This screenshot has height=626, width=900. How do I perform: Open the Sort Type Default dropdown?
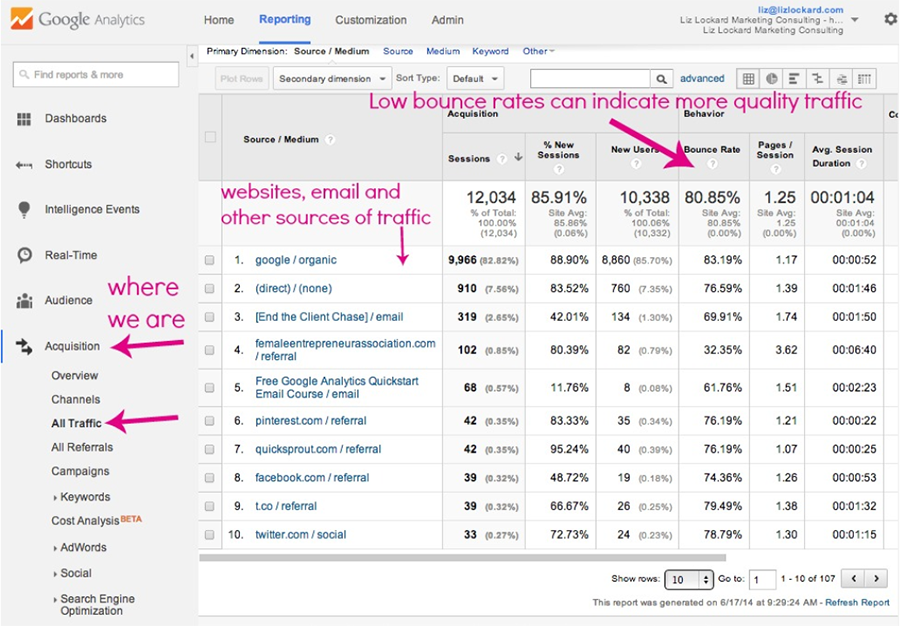click(x=475, y=79)
